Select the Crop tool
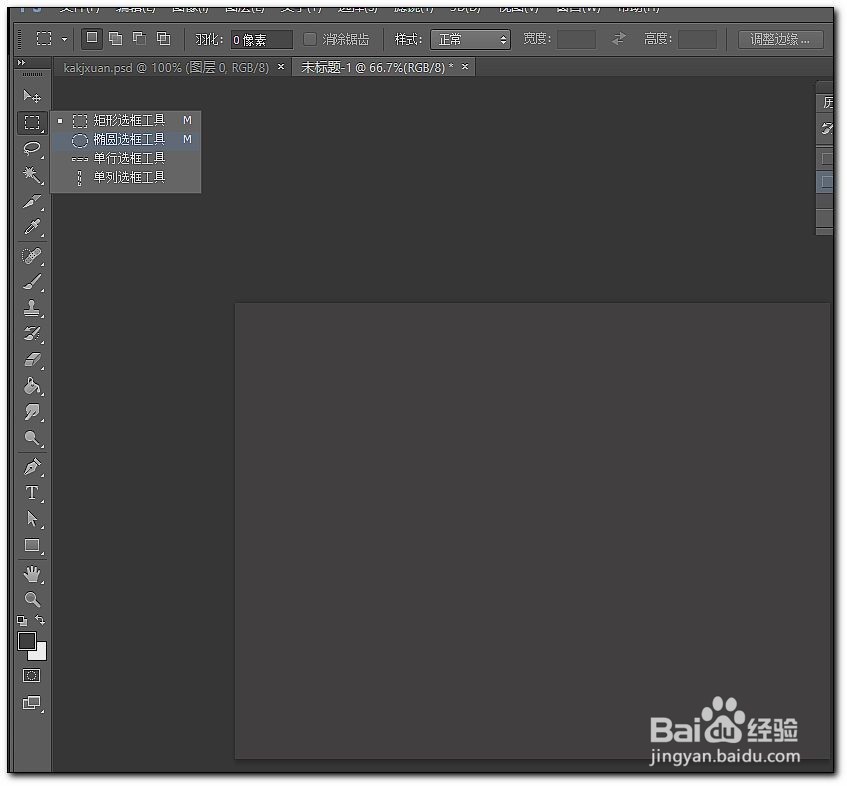Image resolution: width=847 pixels, height=786 pixels. [32, 201]
